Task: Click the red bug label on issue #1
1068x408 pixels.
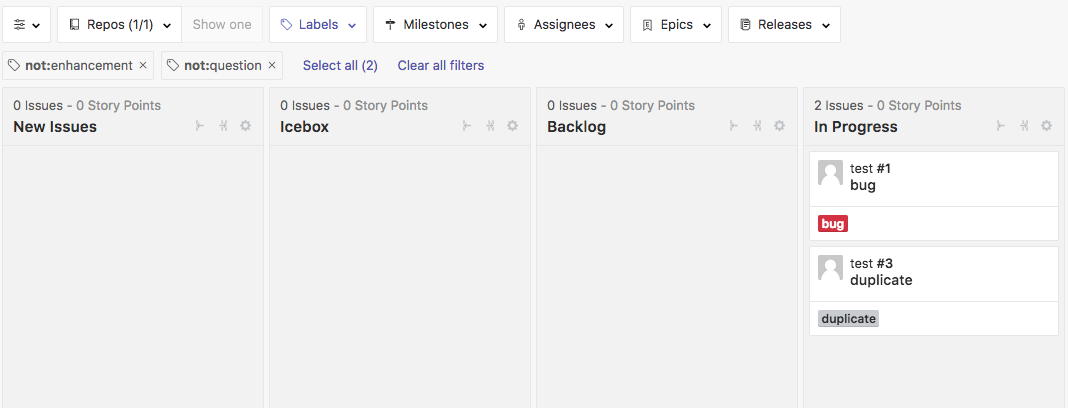Action: click(x=833, y=224)
